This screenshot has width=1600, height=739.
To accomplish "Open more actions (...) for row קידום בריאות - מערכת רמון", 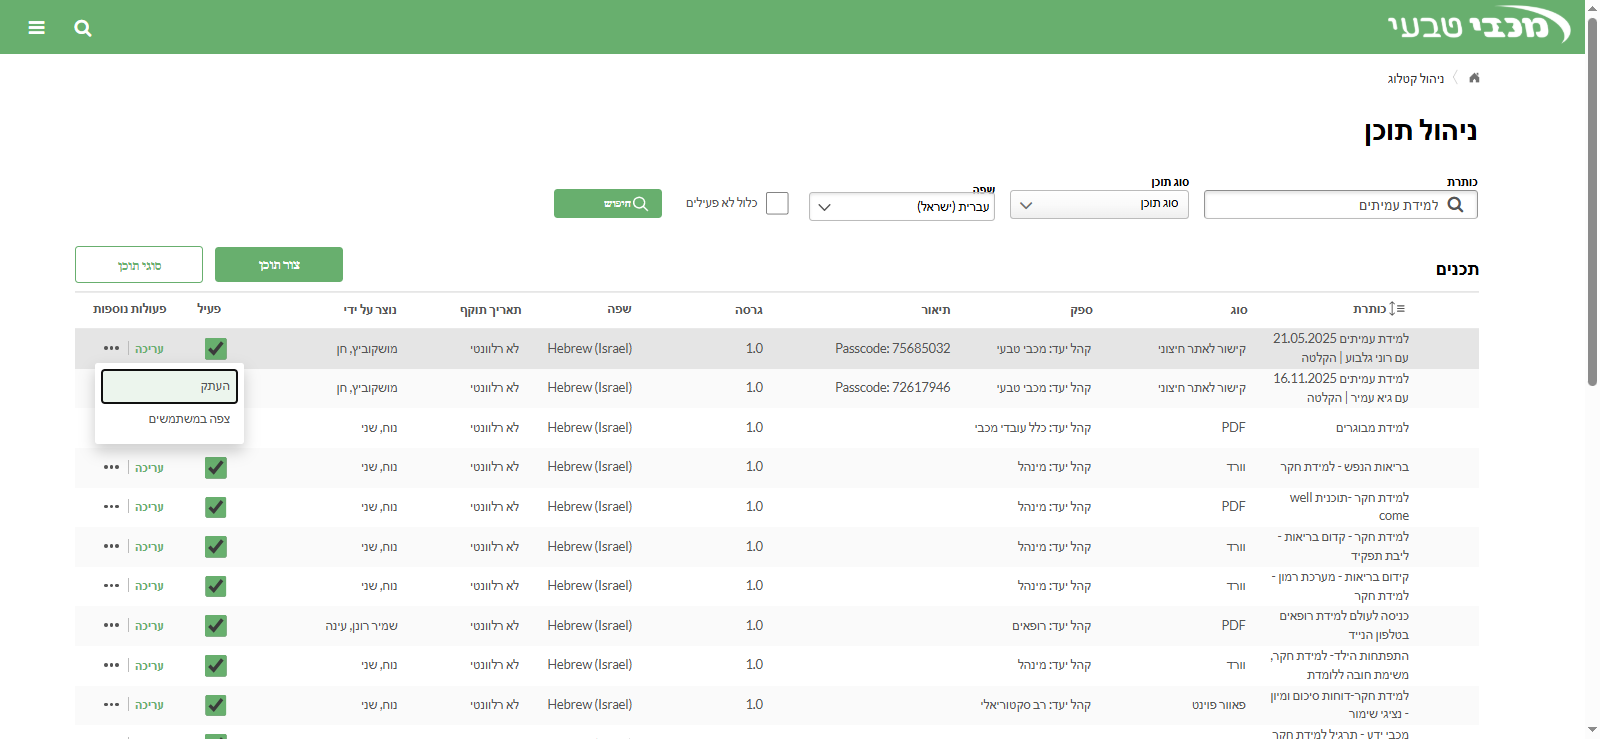I will coord(111,586).
